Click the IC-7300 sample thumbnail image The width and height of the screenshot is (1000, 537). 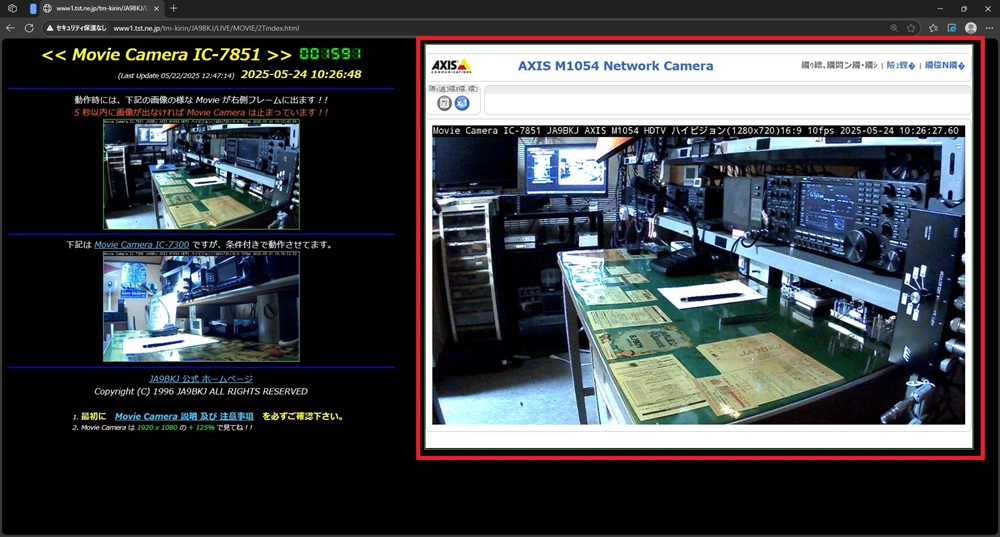[x=201, y=306]
